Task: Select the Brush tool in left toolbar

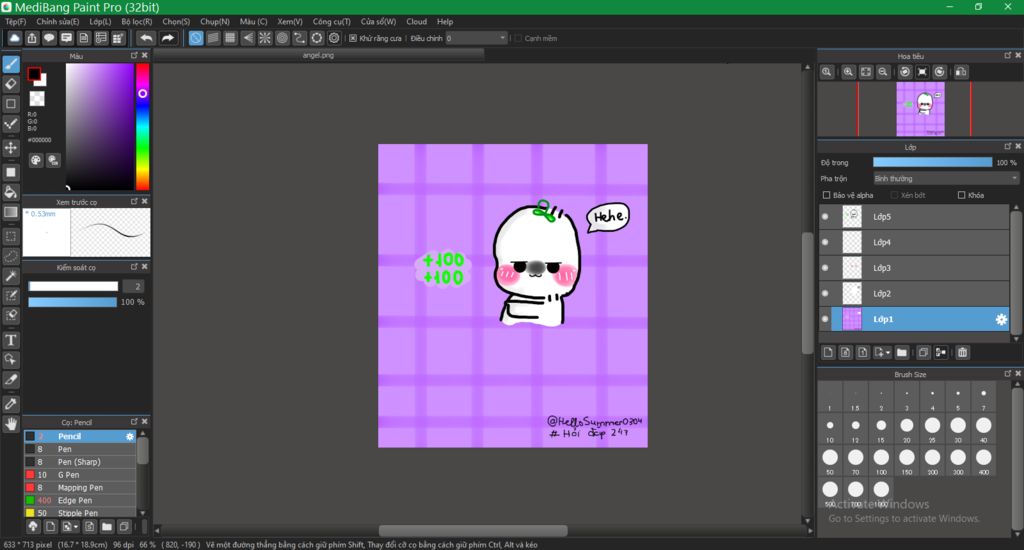Action: (10, 64)
